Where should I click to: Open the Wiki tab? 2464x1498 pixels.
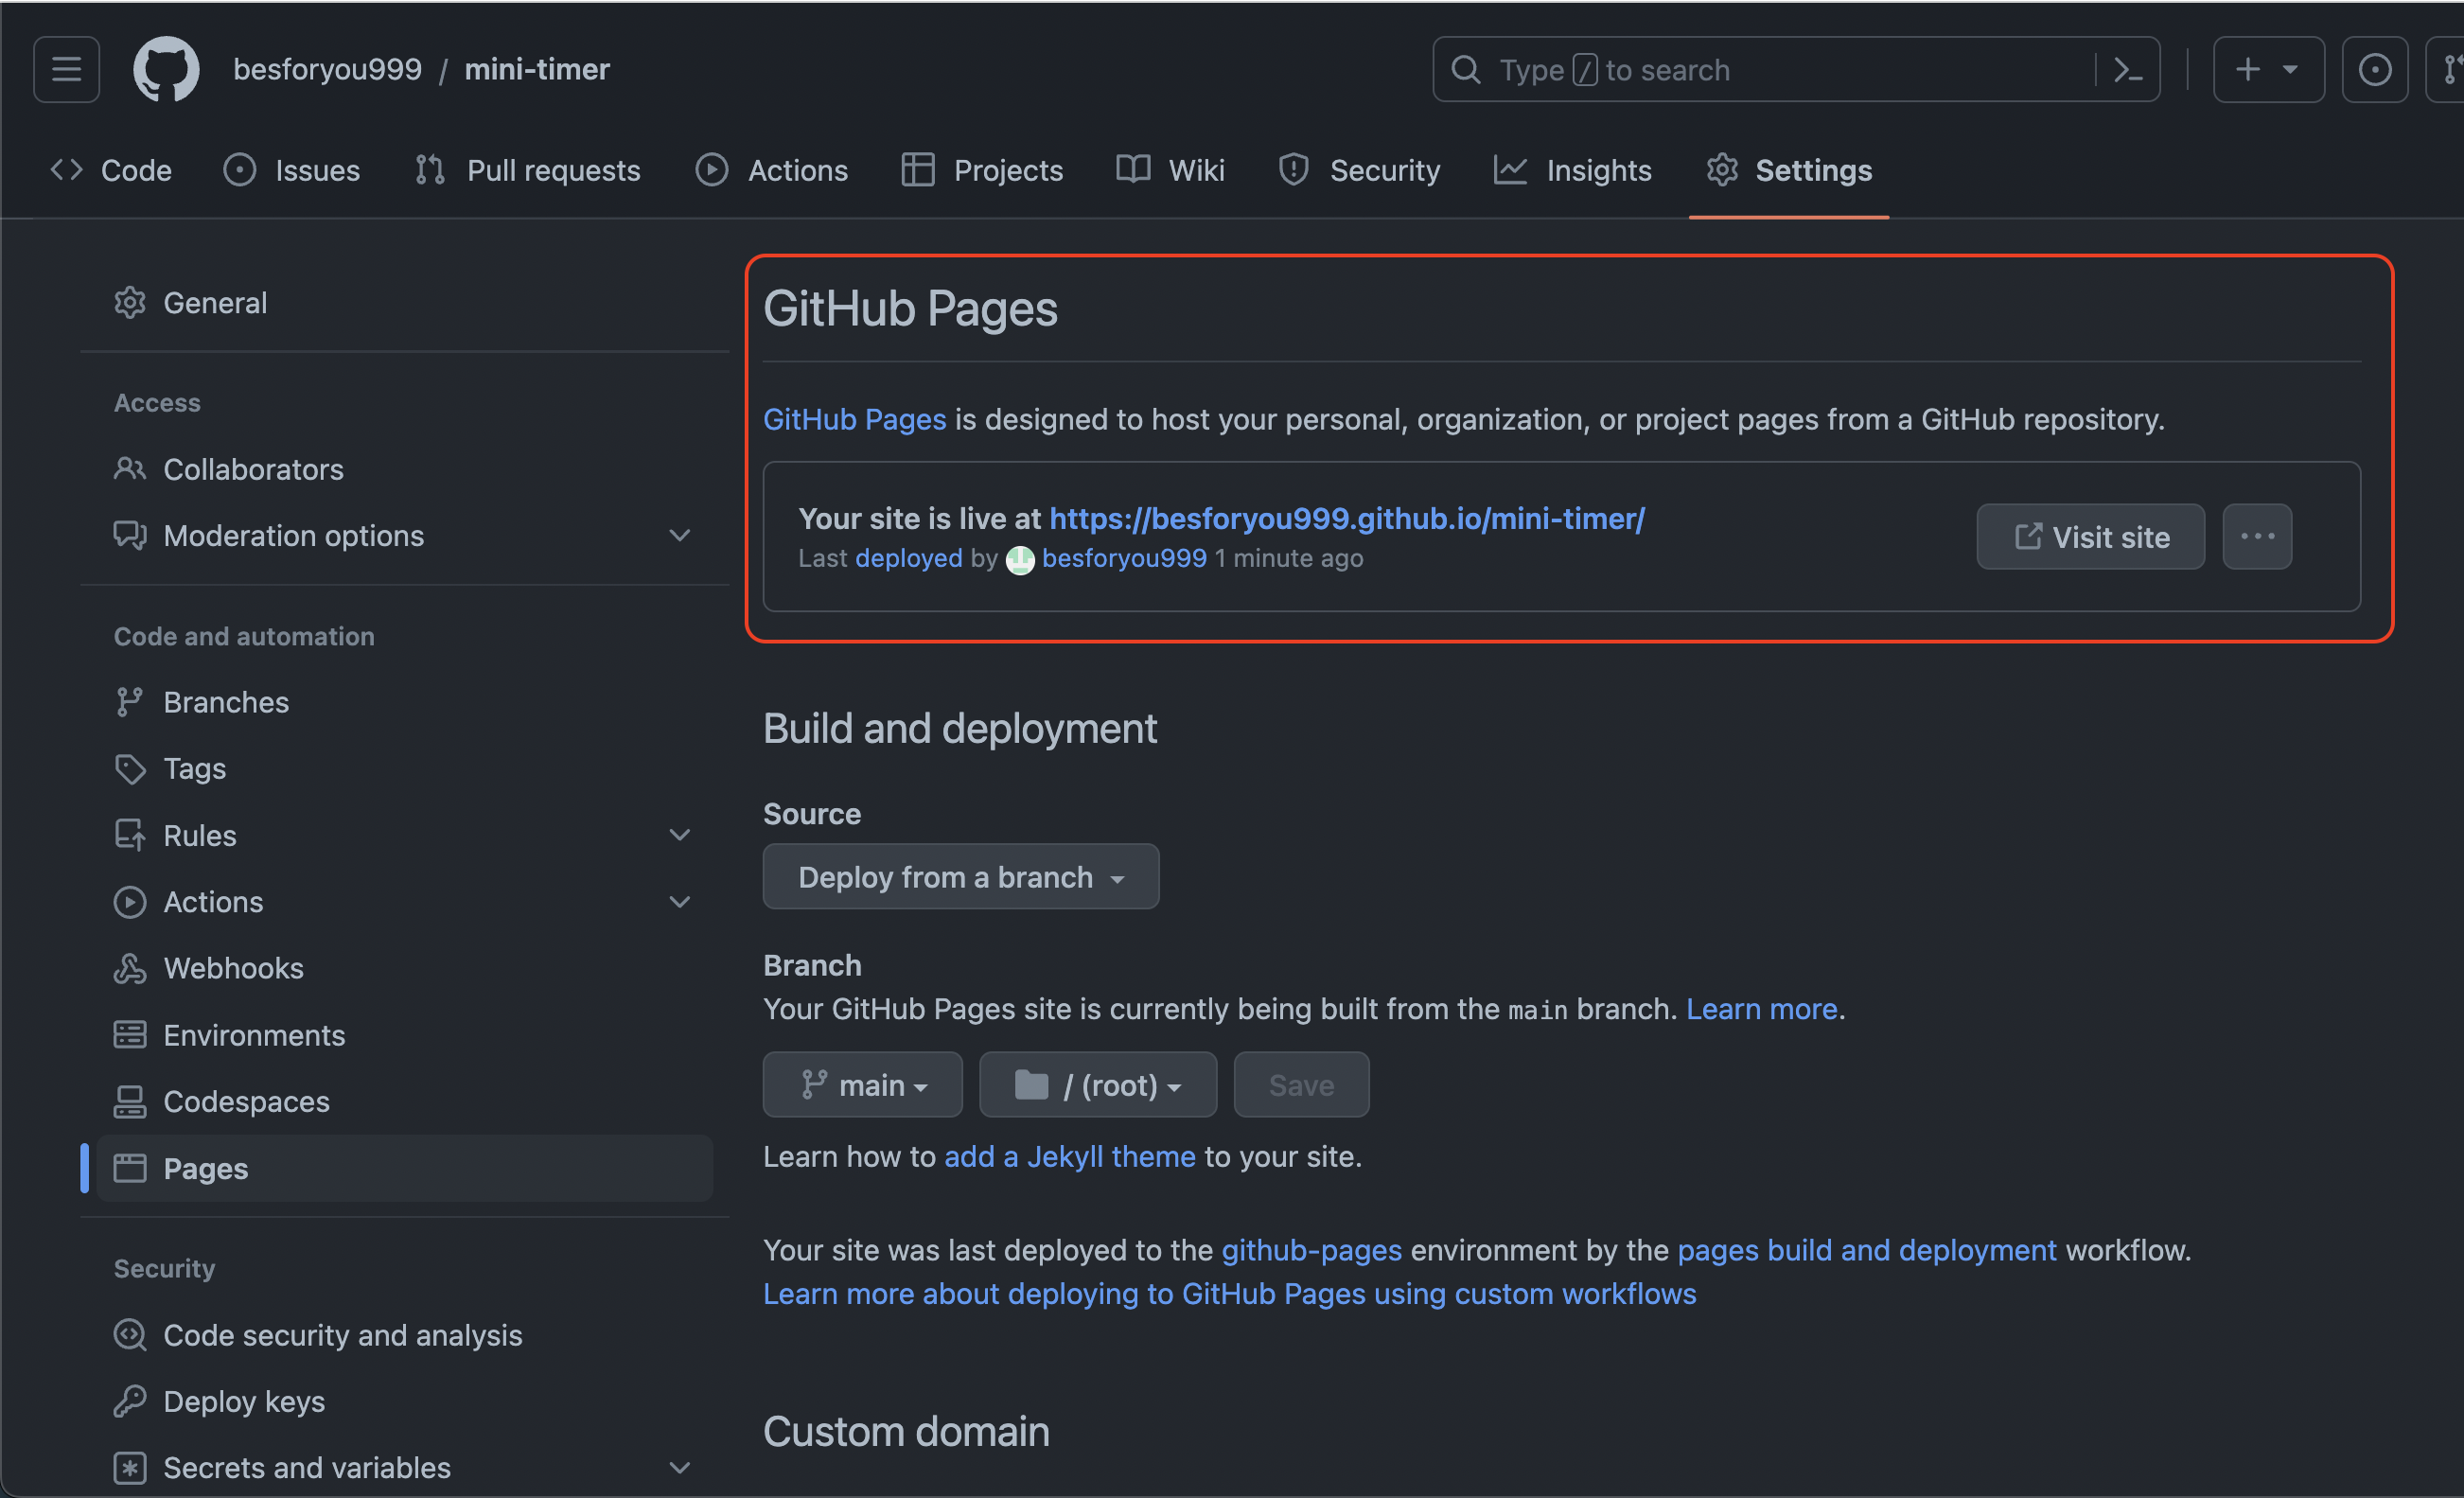[x=1171, y=170]
